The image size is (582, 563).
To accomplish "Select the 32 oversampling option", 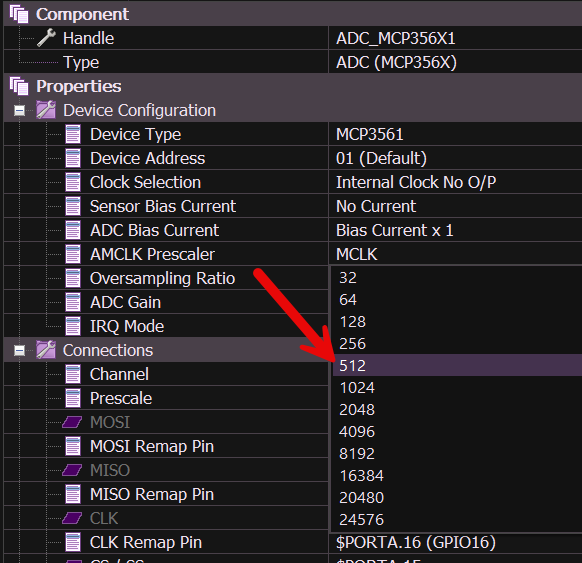I will (457, 278).
